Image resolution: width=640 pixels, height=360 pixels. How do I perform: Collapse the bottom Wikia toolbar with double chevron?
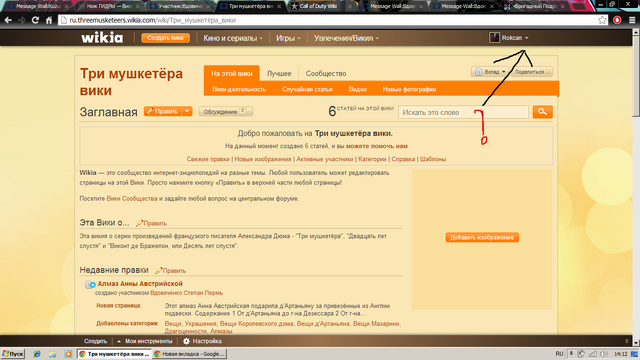[x=627, y=341]
